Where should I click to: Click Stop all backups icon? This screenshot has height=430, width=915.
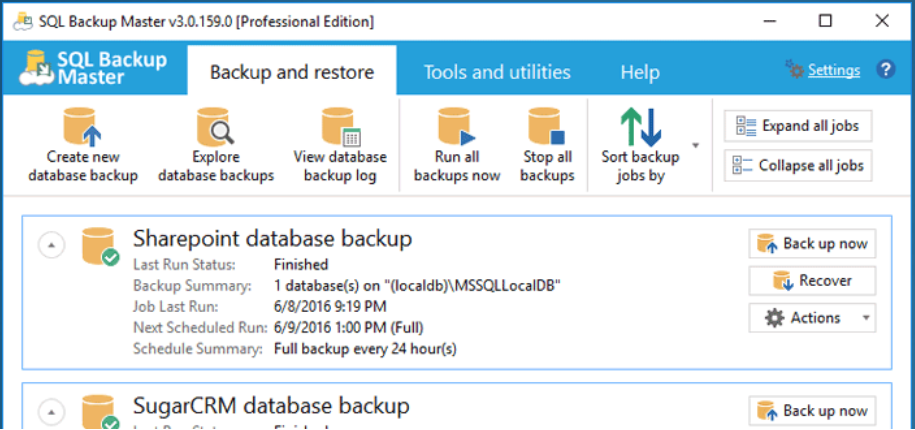click(547, 127)
